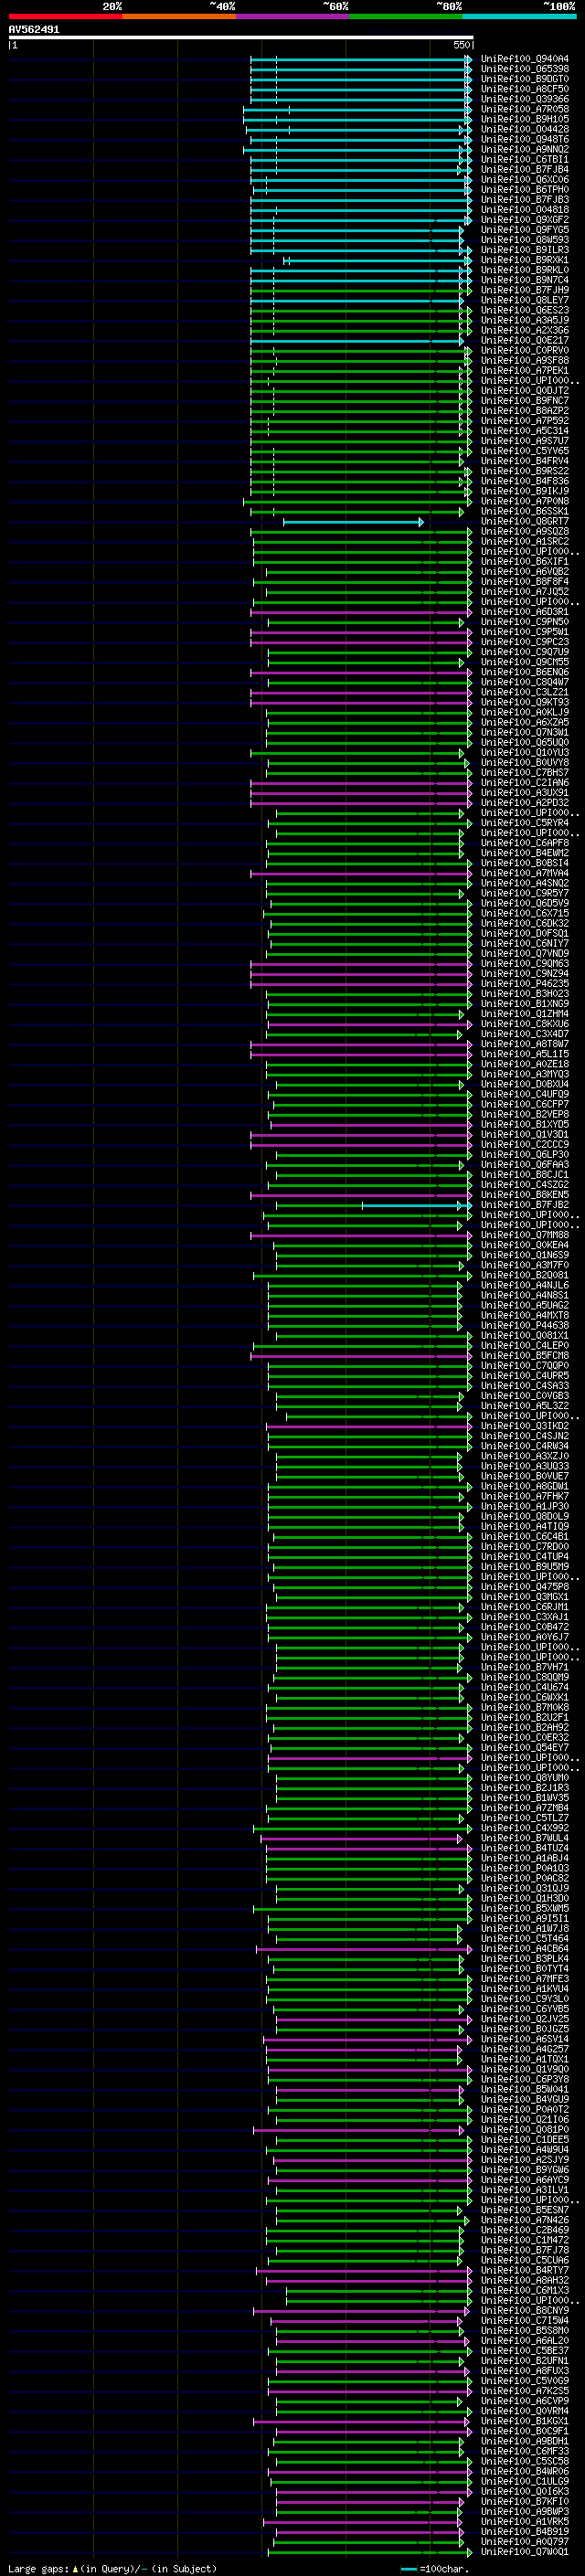This screenshot has height=2576, width=585.
Task: Click the UniRef100_A1SRC2 label
Action: tap(524, 541)
